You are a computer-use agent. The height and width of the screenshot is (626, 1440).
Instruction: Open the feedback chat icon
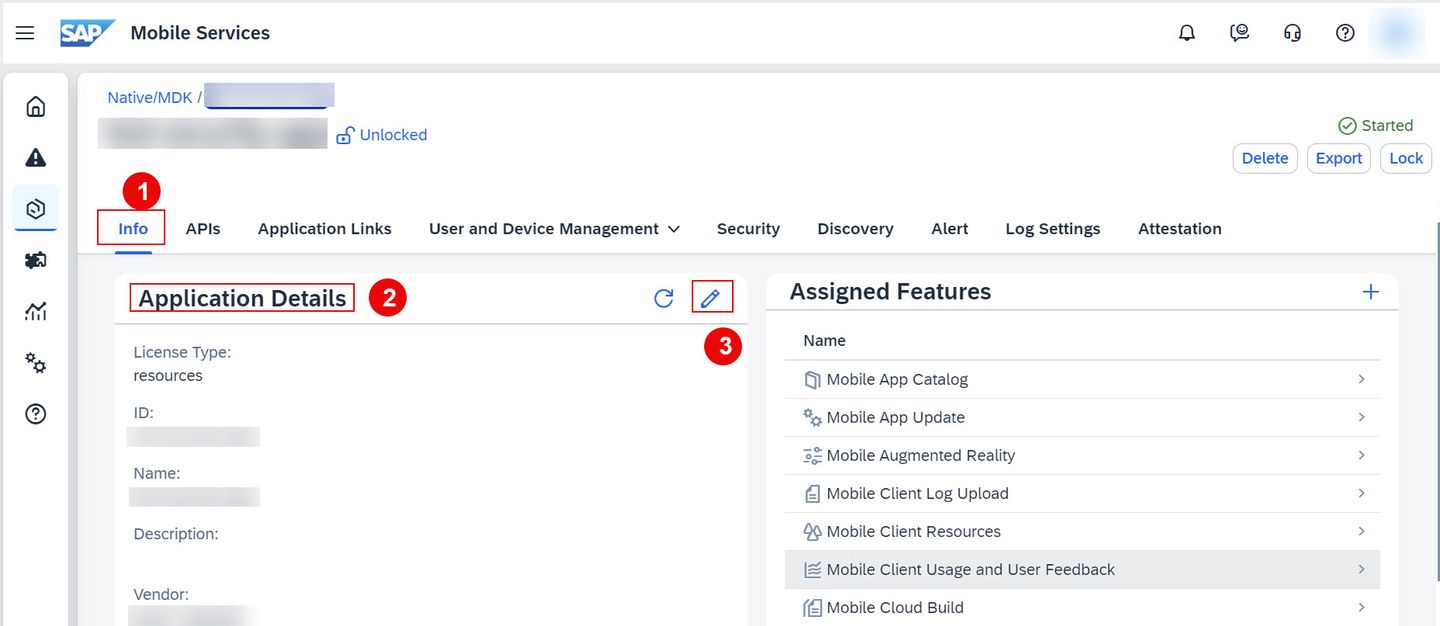pyautogui.click(x=1240, y=33)
